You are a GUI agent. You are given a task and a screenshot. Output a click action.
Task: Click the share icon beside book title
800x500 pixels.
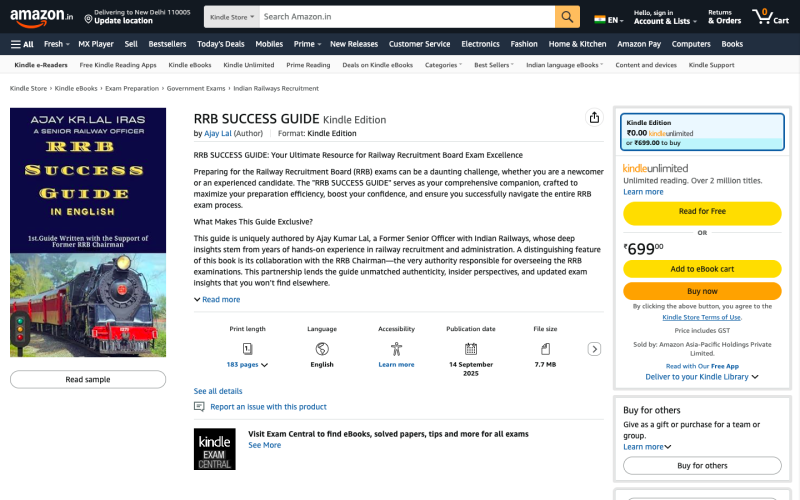point(594,118)
